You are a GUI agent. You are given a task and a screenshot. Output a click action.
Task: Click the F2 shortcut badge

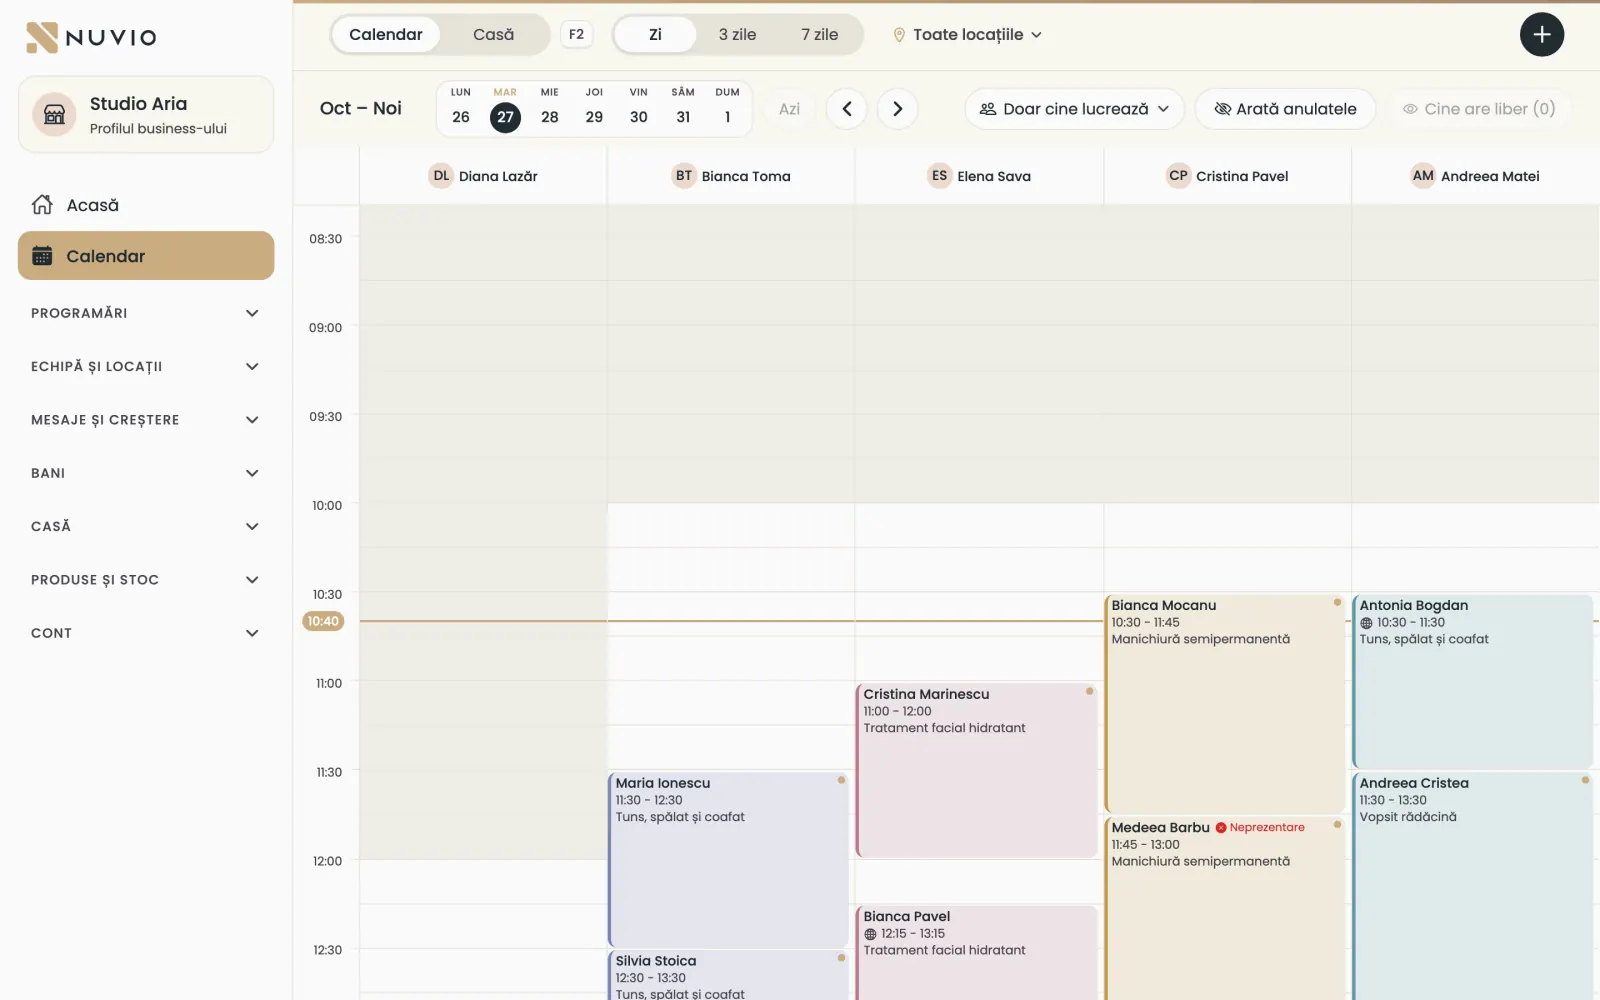(576, 34)
